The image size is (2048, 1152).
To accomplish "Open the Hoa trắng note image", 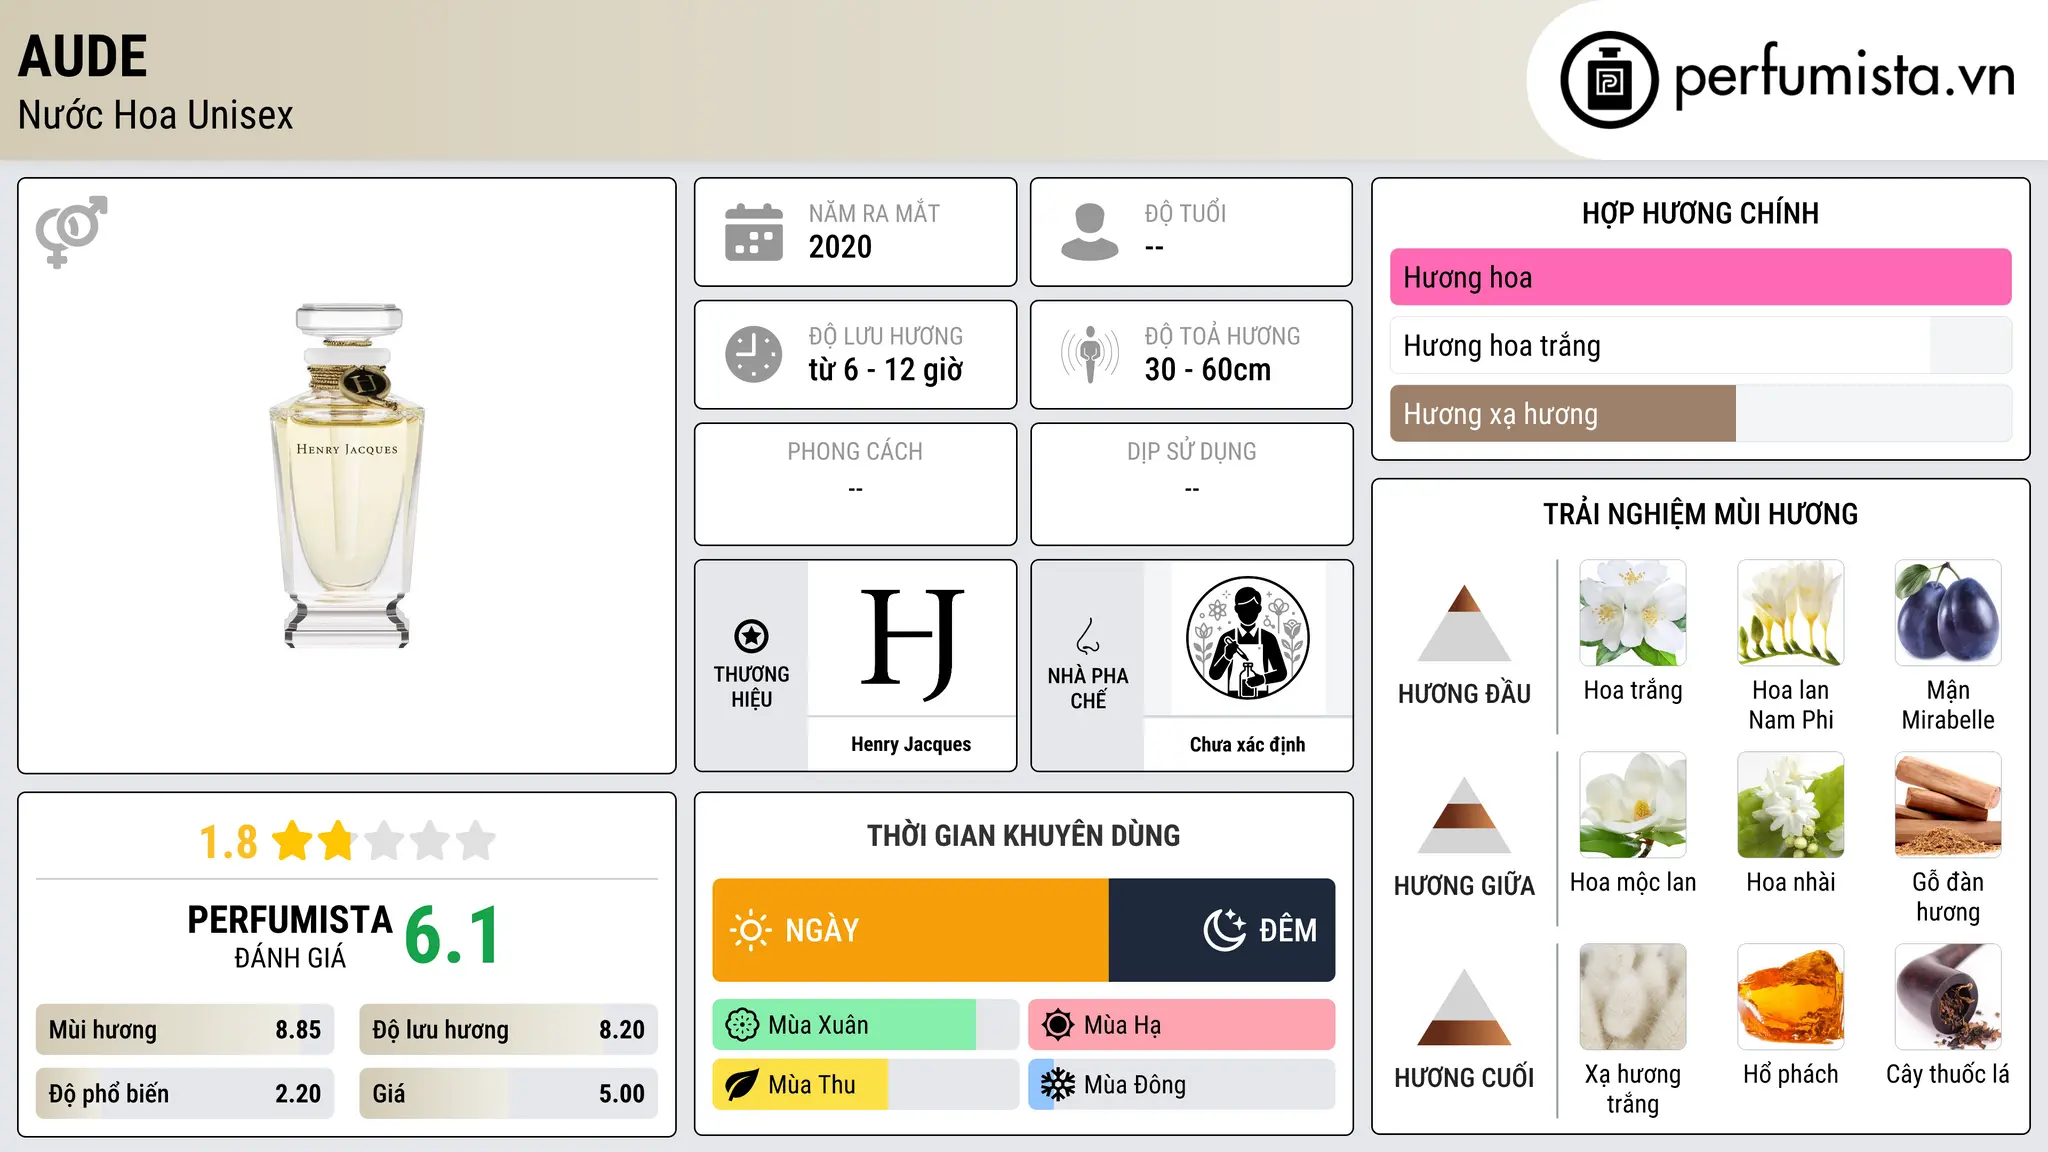I will coord(1633,613).
